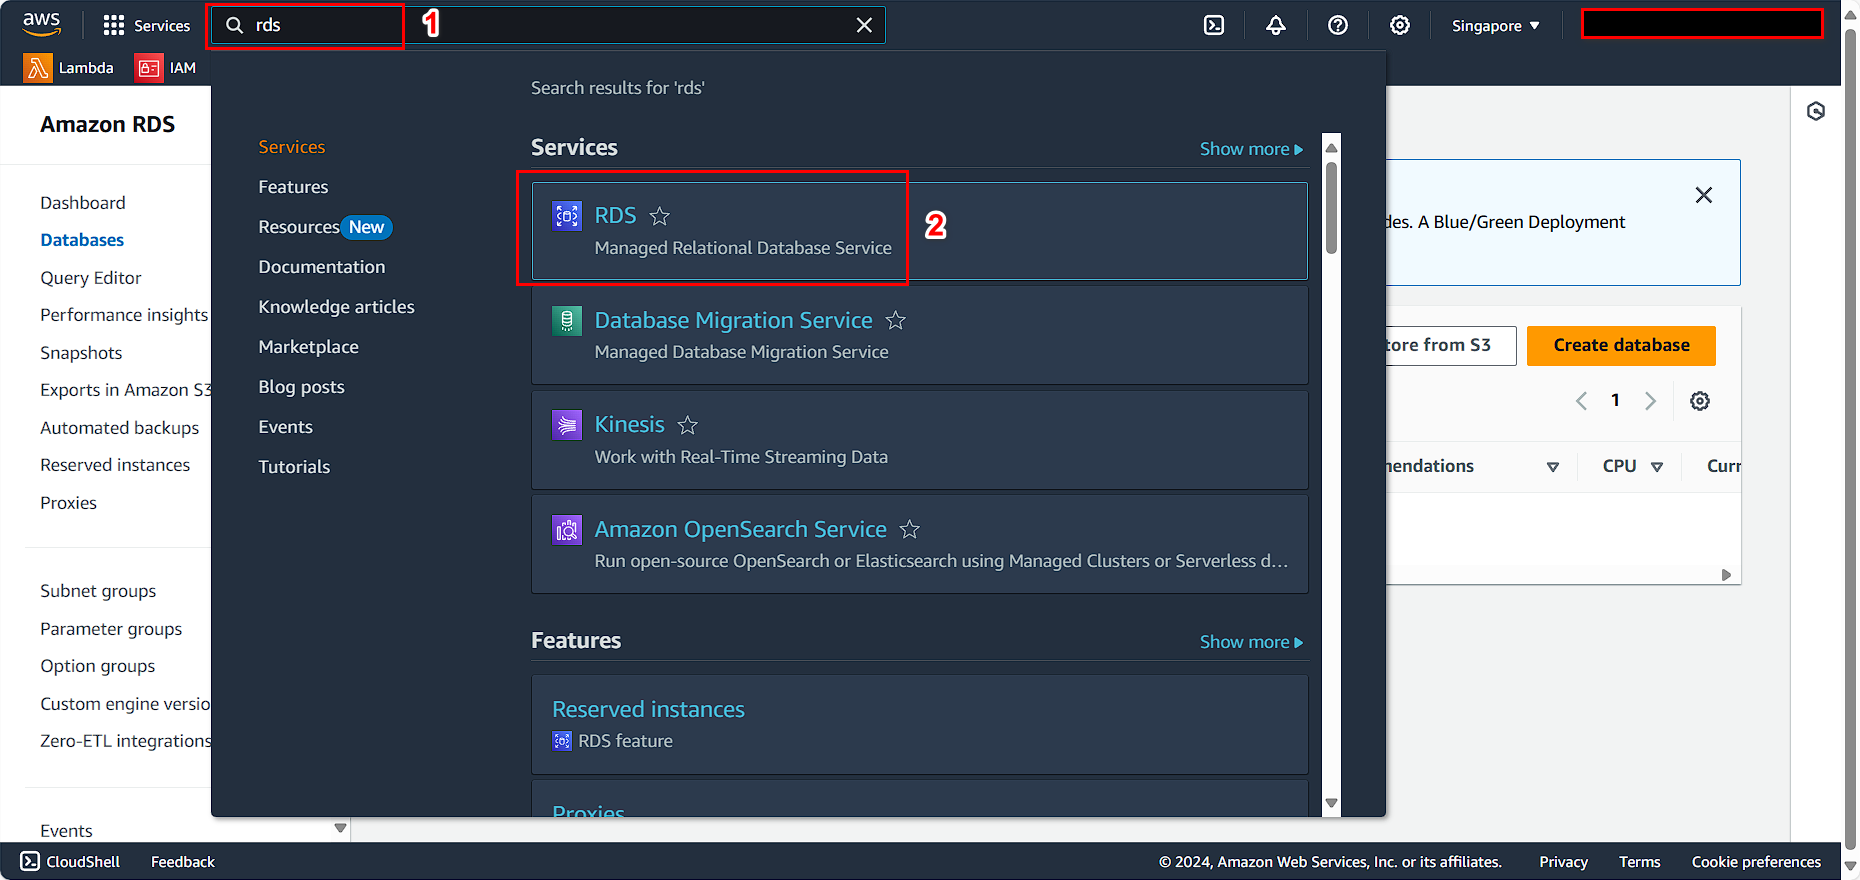Screen dimensions: 1860x880
Task: Sort by CPU column arrow
Action: pos(1657,467)
